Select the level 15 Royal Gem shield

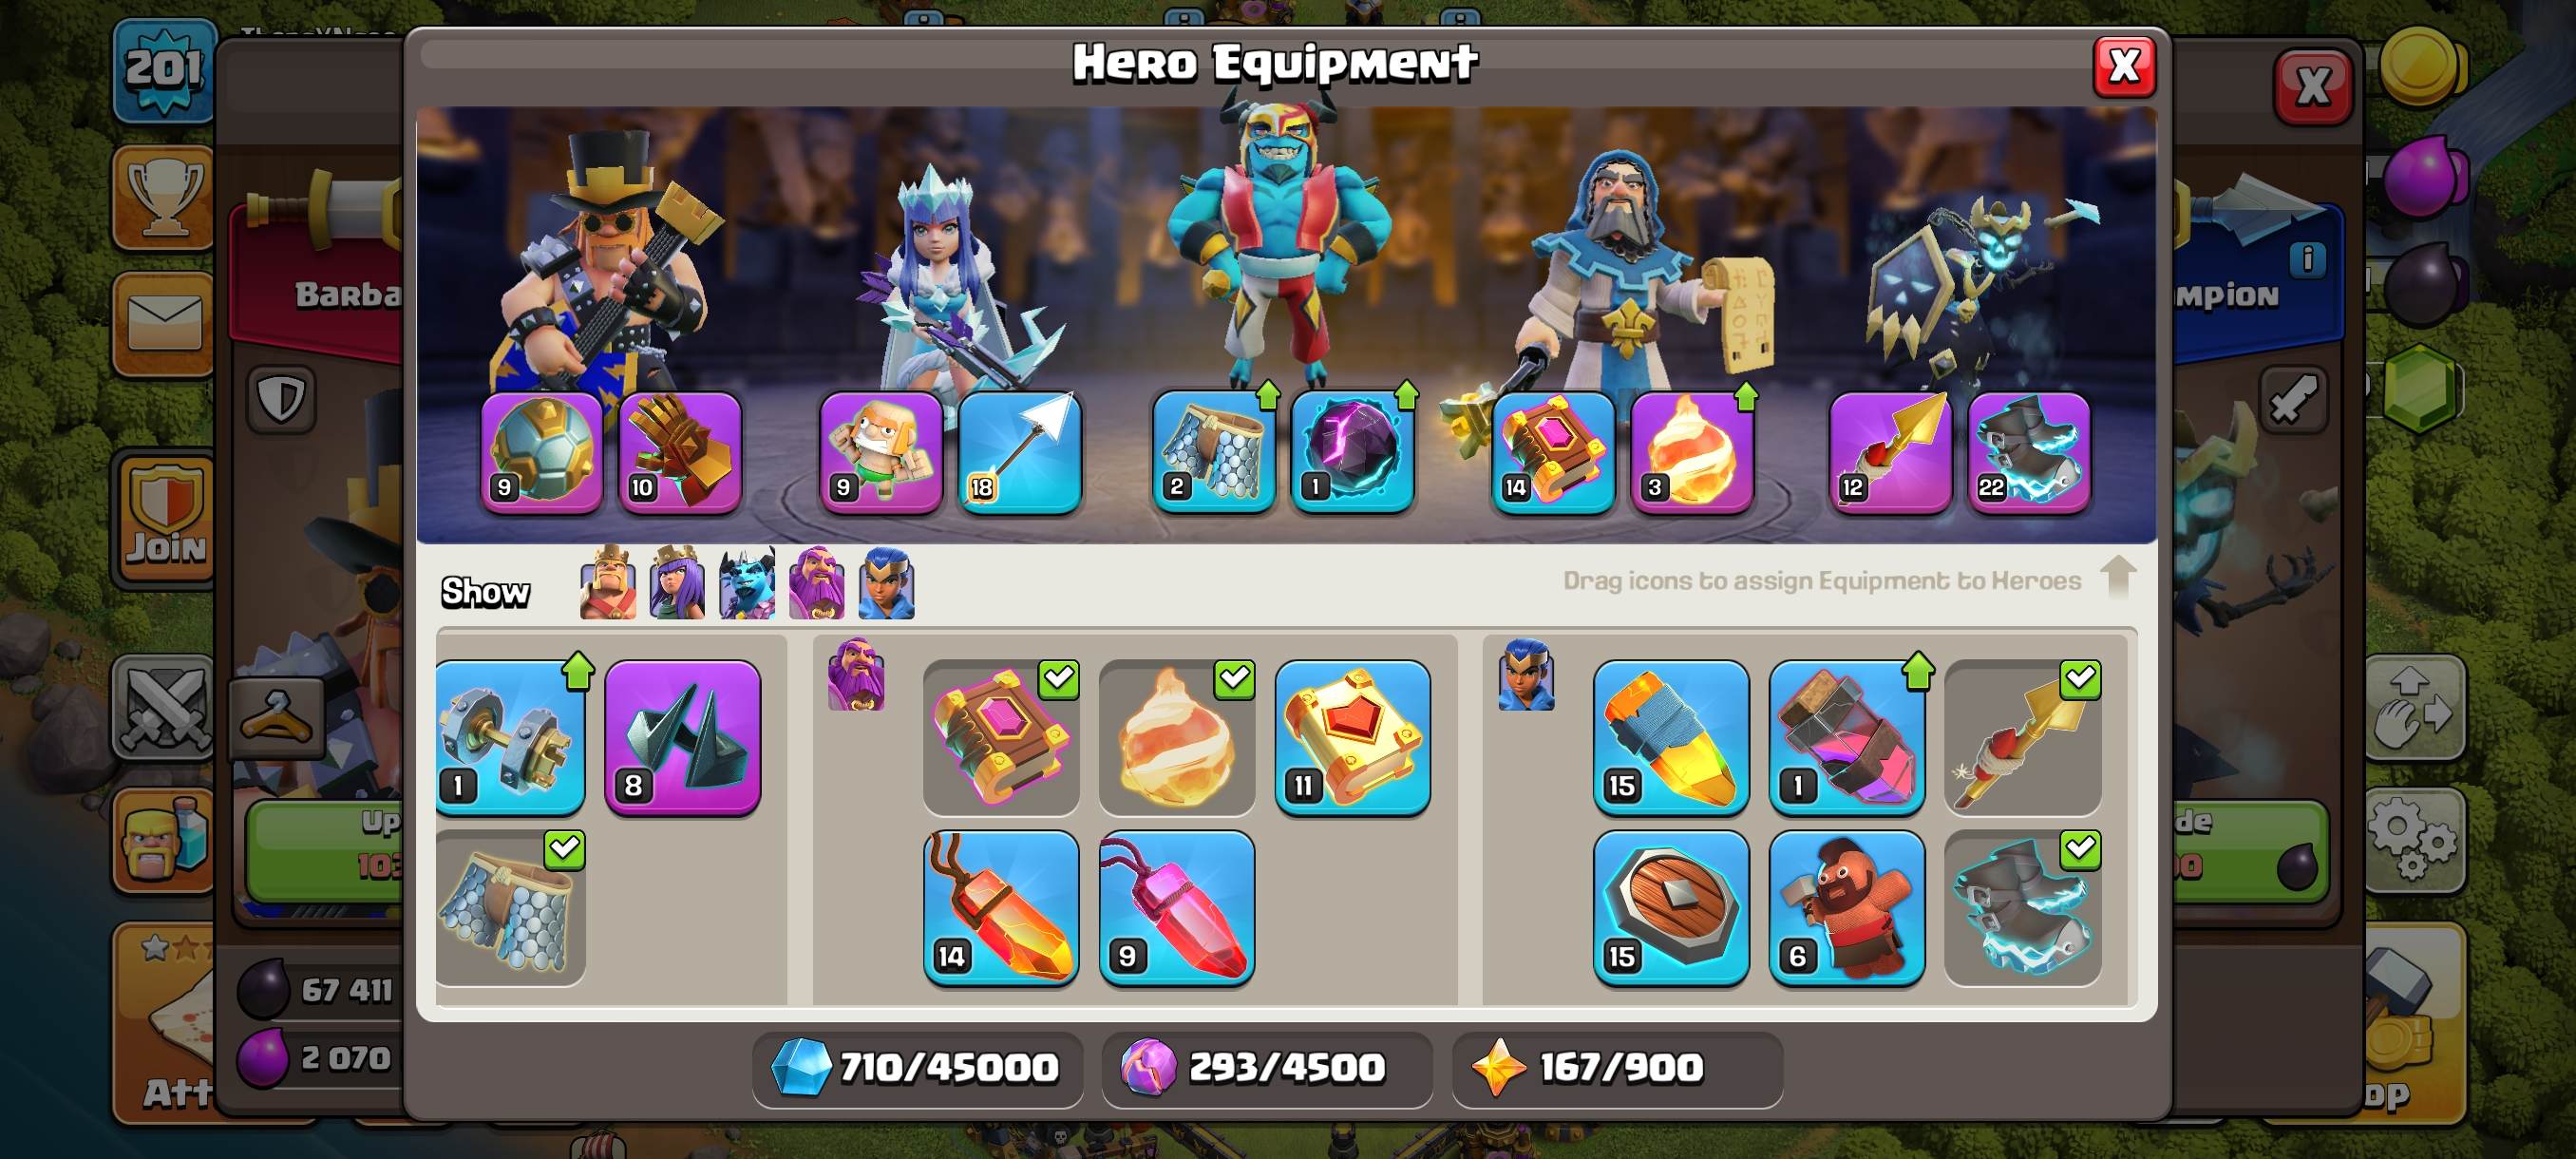tap(1670, 908)
